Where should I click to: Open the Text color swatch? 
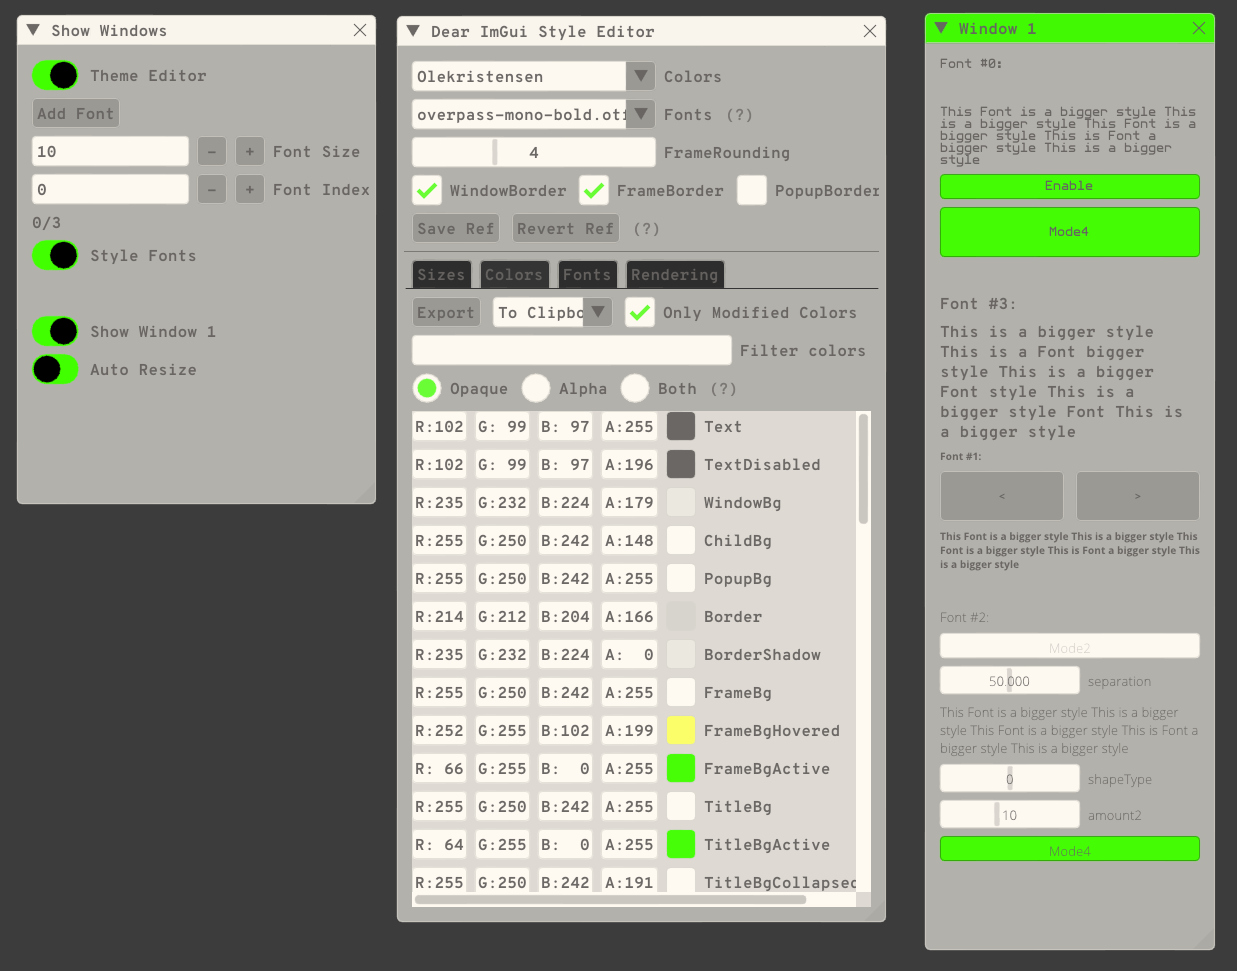(x=681, y=426)
